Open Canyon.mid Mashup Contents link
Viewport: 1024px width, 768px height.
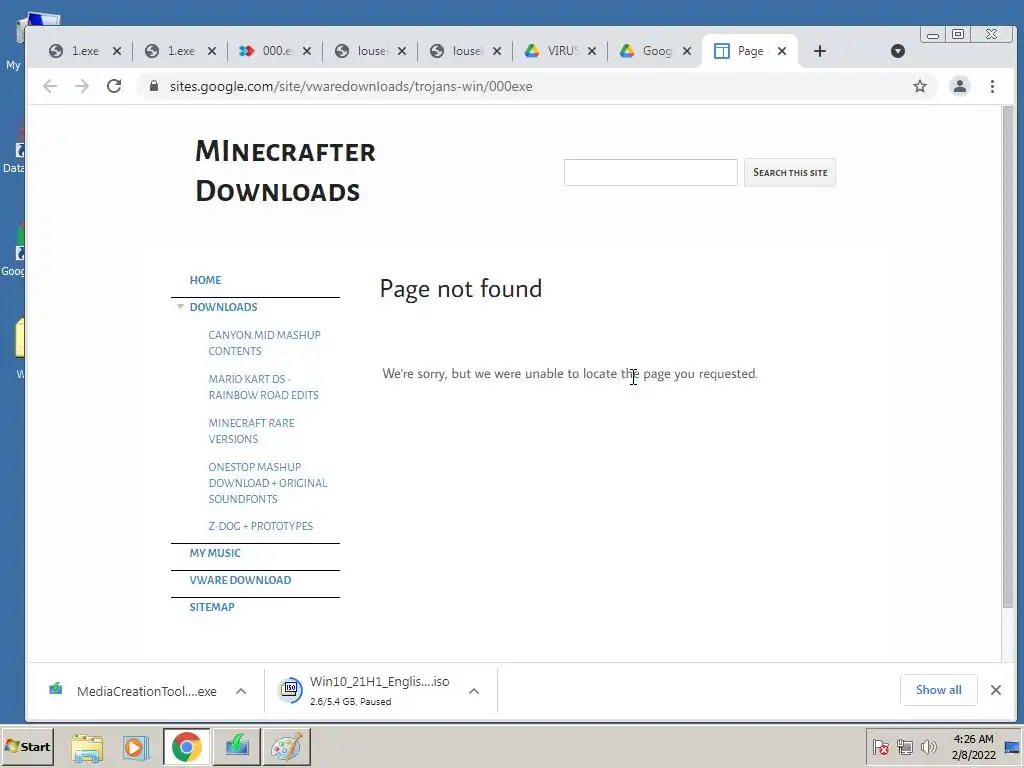pos(264,343)
